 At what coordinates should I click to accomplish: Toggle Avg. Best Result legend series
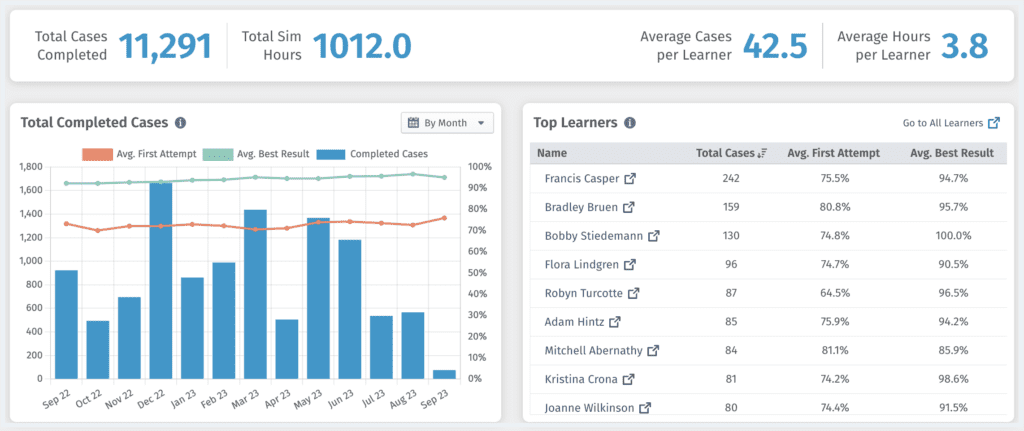click(257, 154)
